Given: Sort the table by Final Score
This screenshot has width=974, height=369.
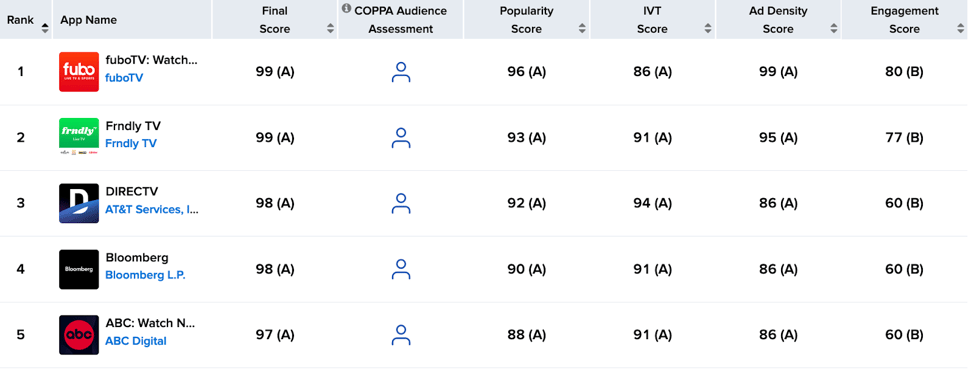Looking at the screenshot, I should point(330,28).
